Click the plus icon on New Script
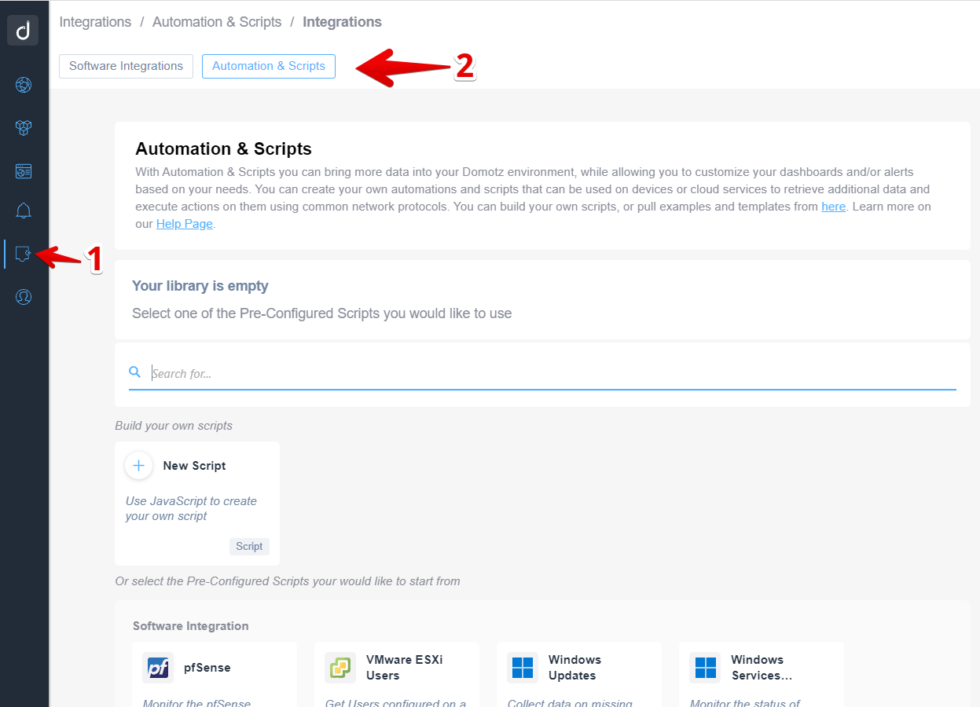The height and width of the screenshot is (707, 980). [x=138, y=465]
